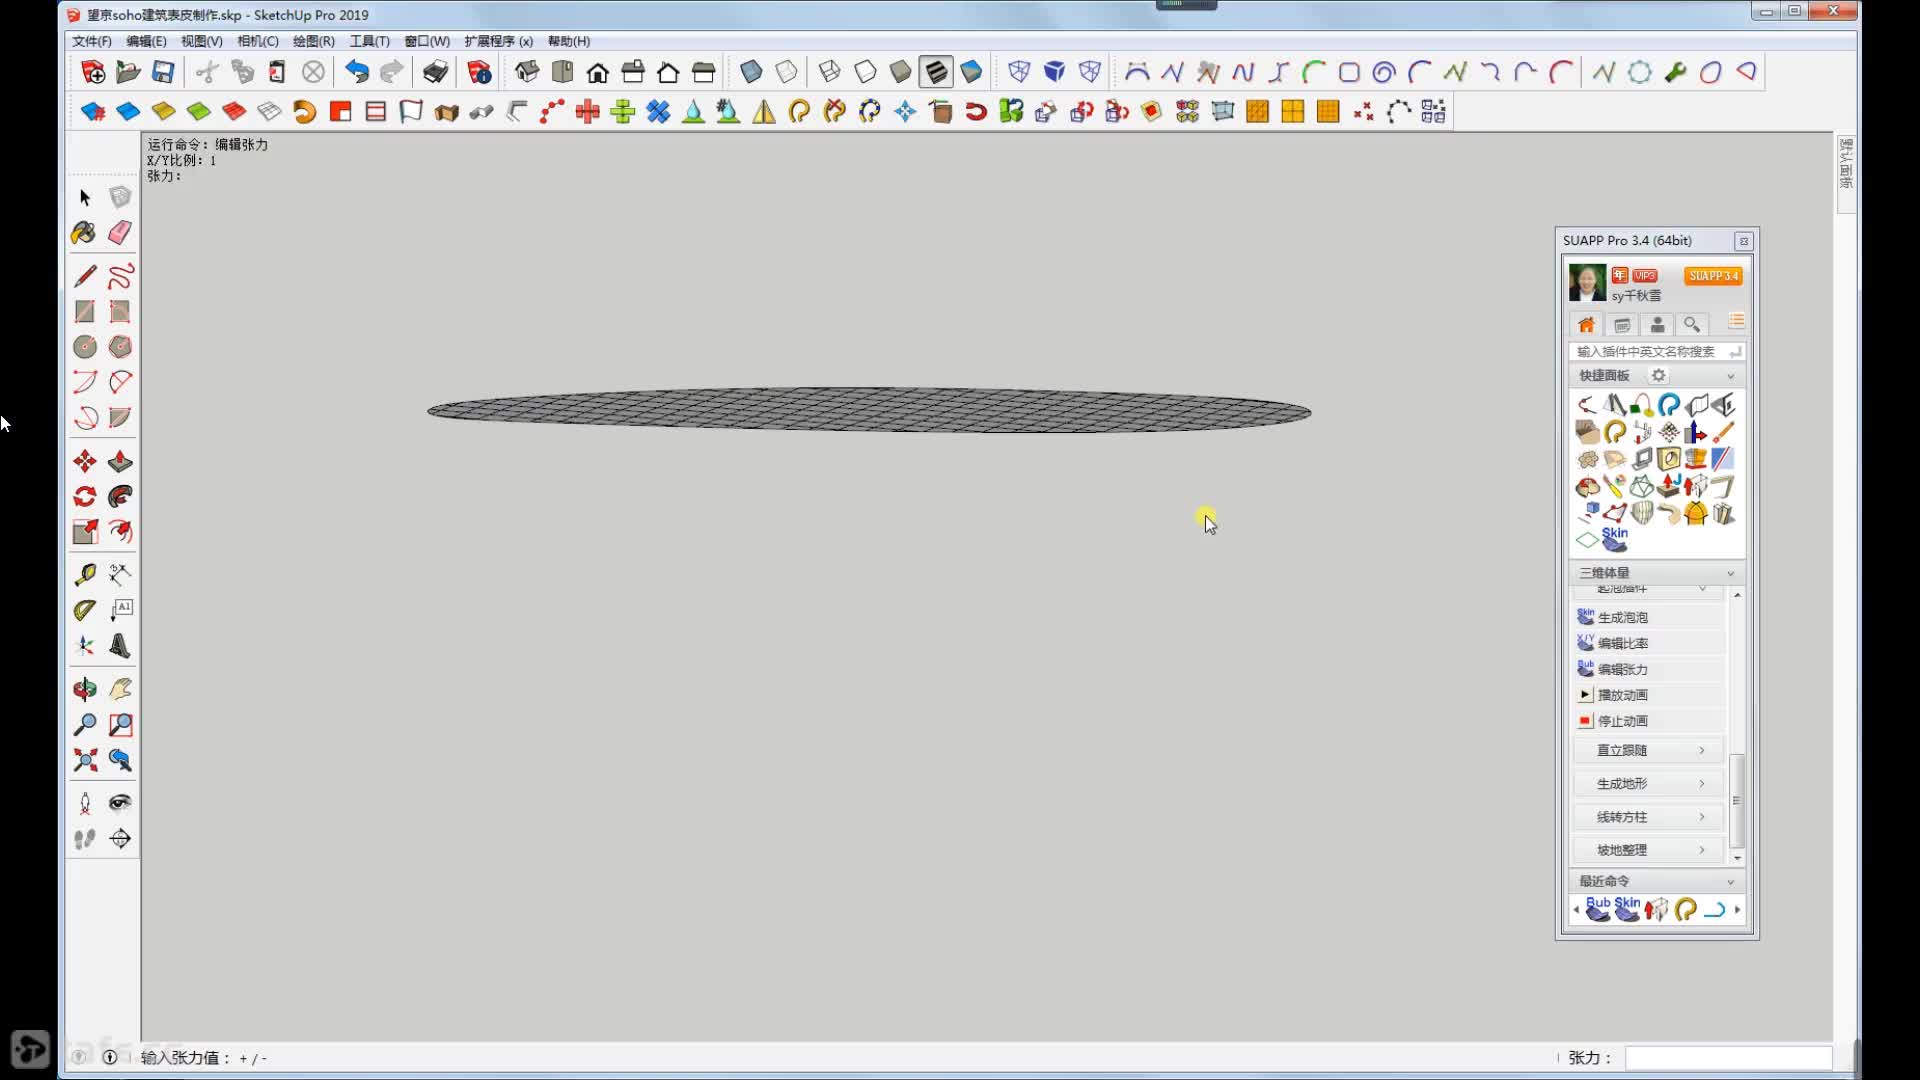Select the Orbit tool

(x=85, y=689)
